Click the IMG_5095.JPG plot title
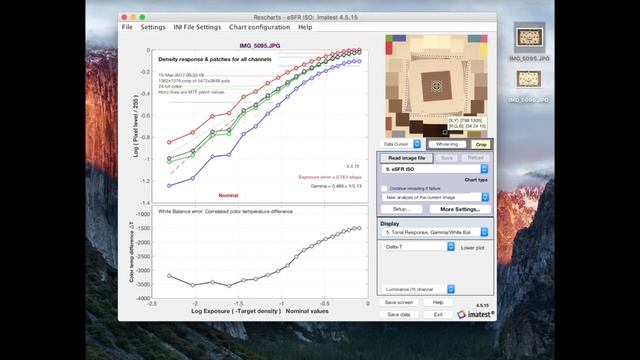Screen dimensions: 640x360 tap(260, 46)
